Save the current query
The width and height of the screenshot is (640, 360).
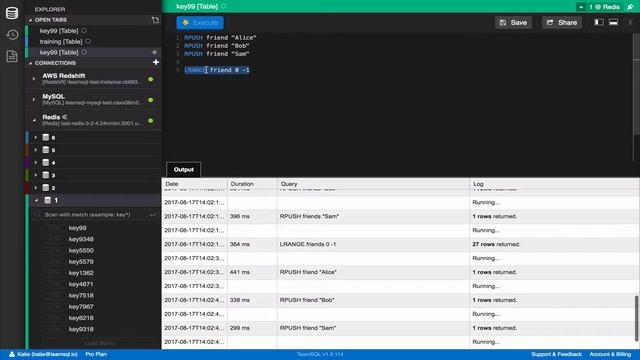tap(513, 22)
